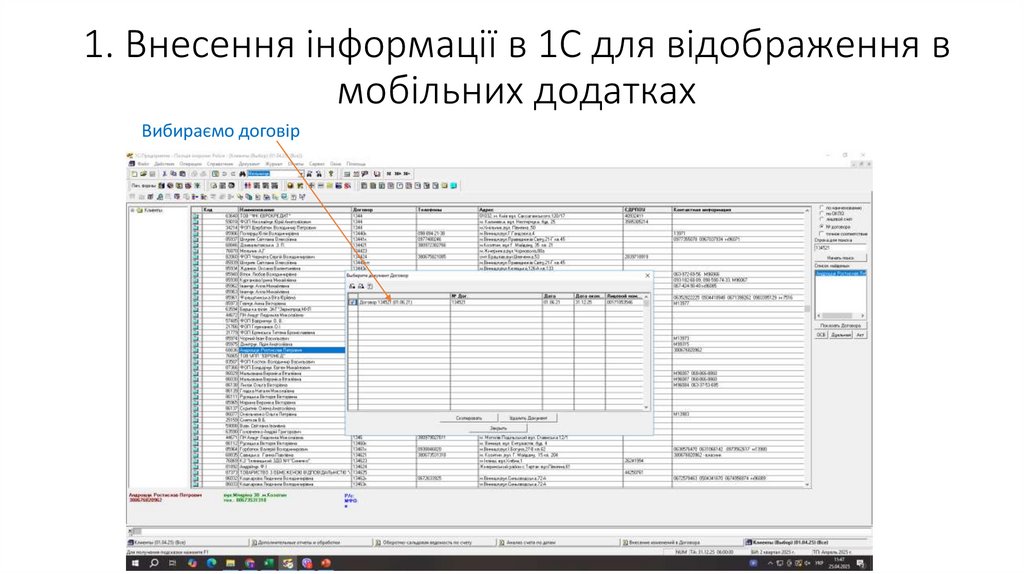Click the document icon of the Договор 13452 row
The width and height of the screenshot is (1024, 574).
(353, 302)
